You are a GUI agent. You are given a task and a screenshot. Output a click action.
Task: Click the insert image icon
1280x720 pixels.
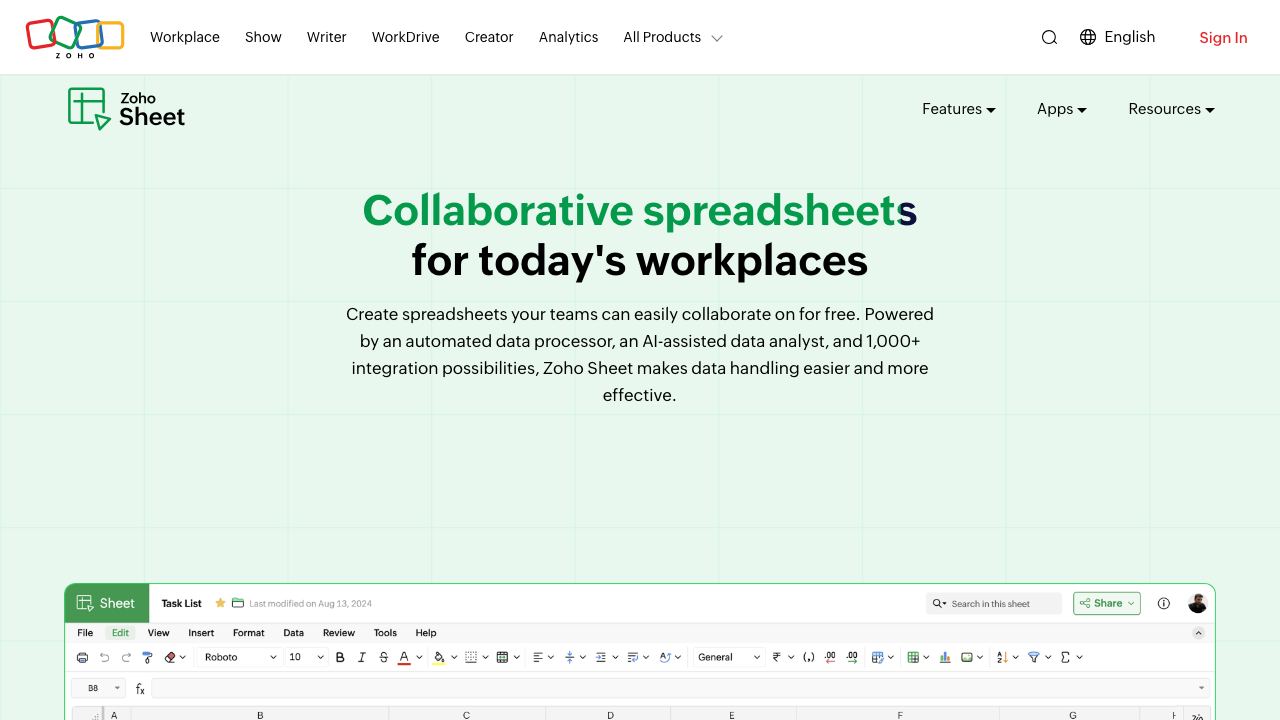(967, 657)
